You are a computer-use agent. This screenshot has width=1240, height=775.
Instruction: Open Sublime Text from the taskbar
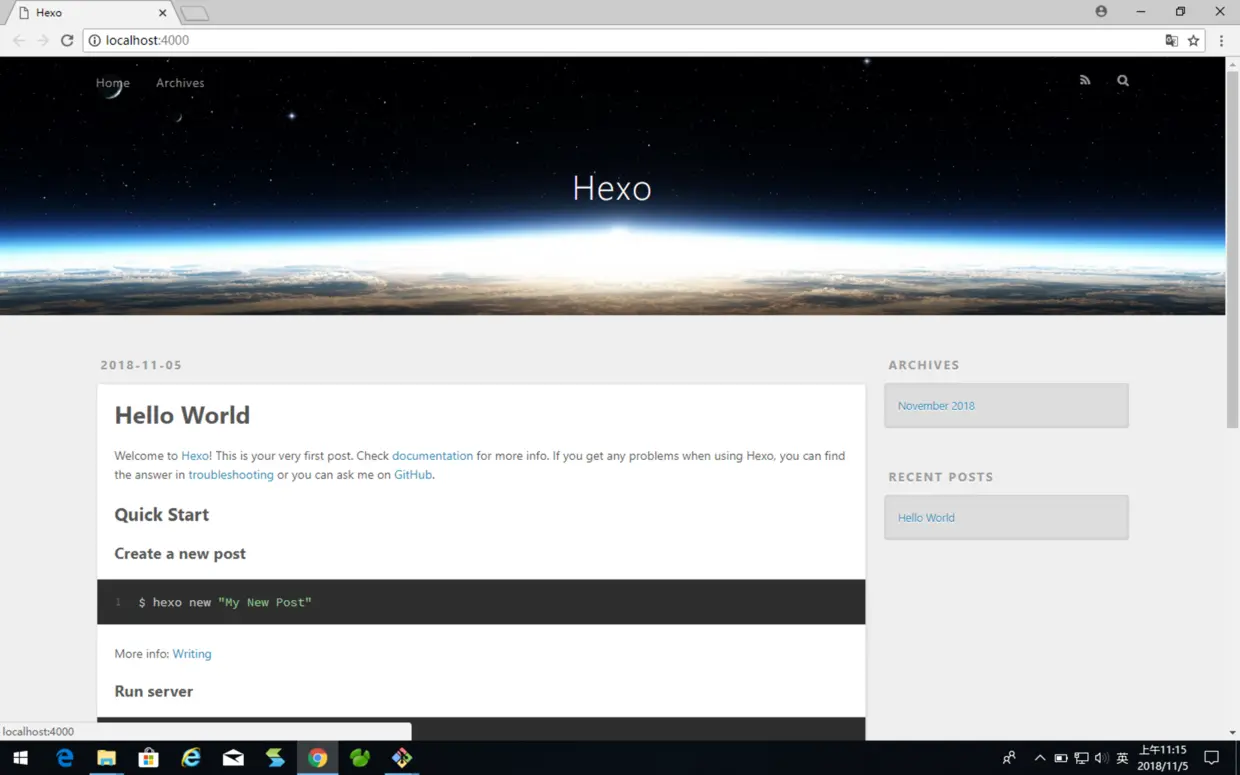pos(275,758)
